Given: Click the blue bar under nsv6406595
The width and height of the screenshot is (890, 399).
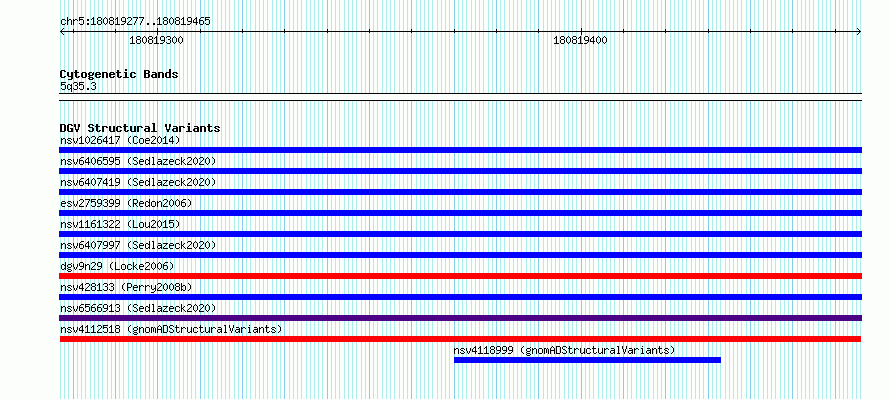Looking at the screenshot, I should (460, 171).
